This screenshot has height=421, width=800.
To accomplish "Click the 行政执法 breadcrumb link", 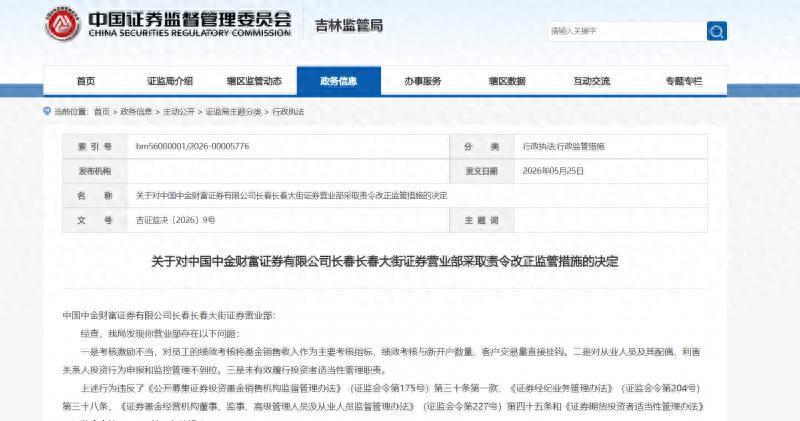I will click(x=288, y=111).
